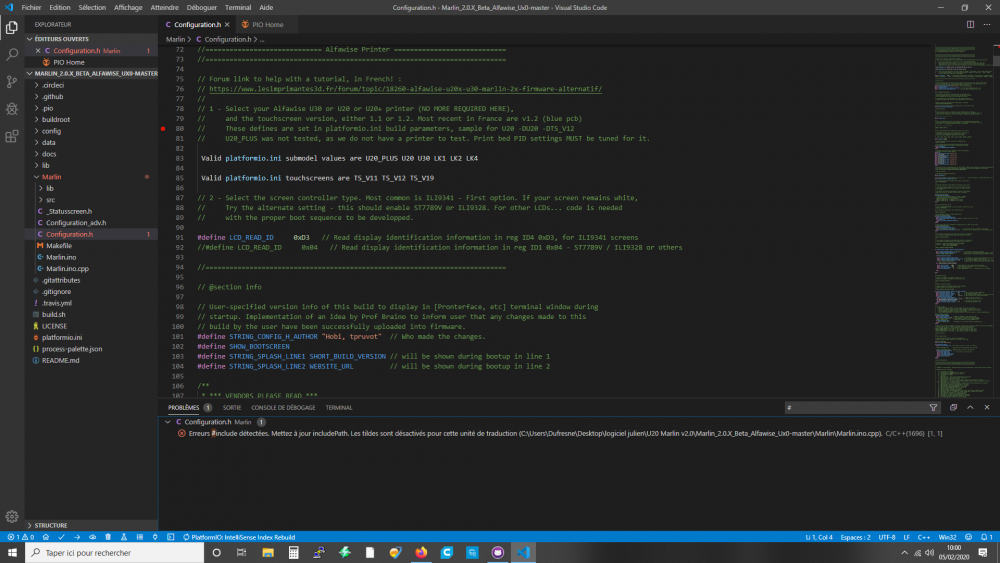Open the Déboguer menu

(202, 8)
